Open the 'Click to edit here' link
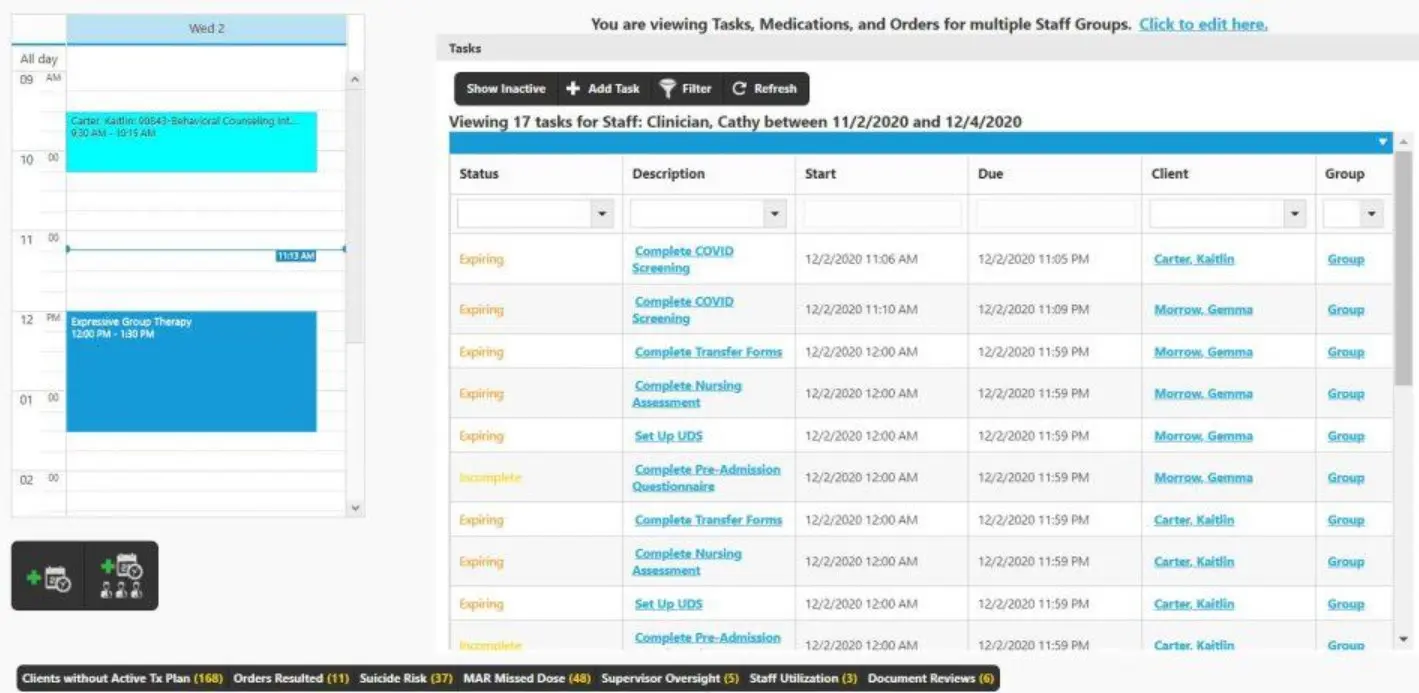 coord(1202,24)
